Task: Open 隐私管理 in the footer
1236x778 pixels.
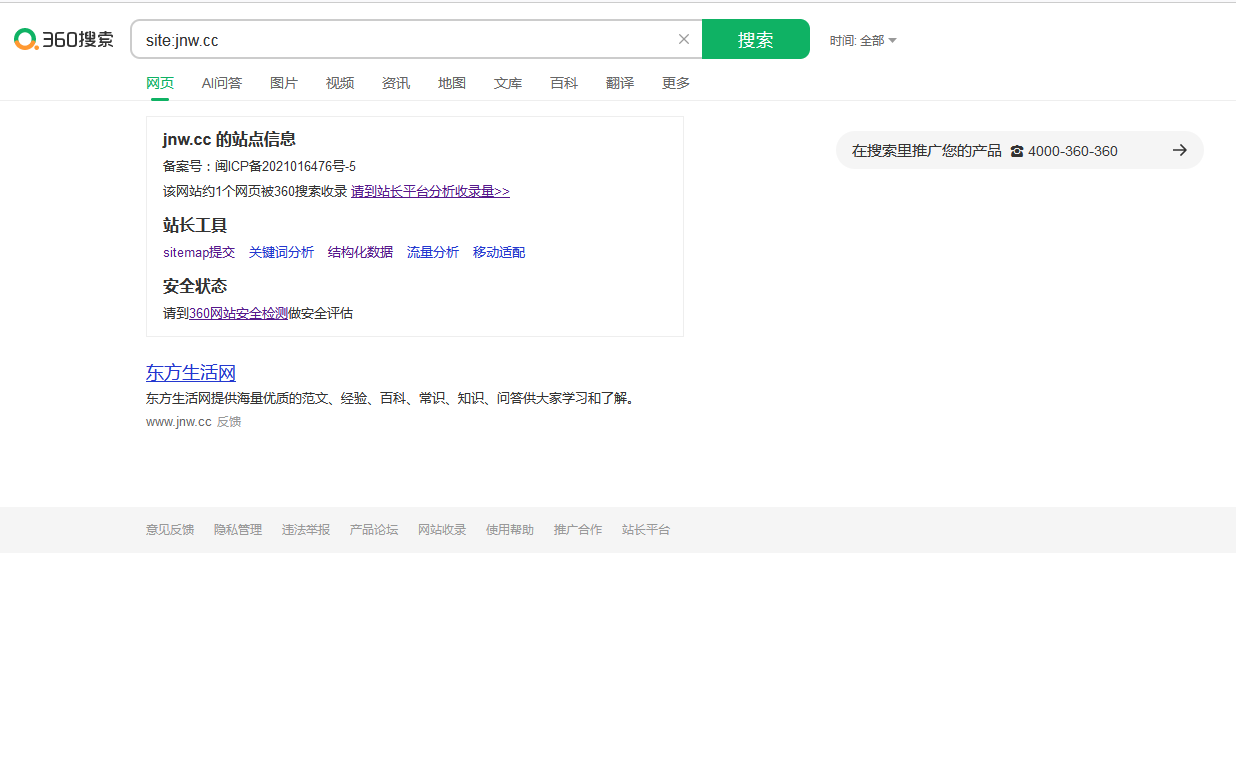Action: pos(238,530)
